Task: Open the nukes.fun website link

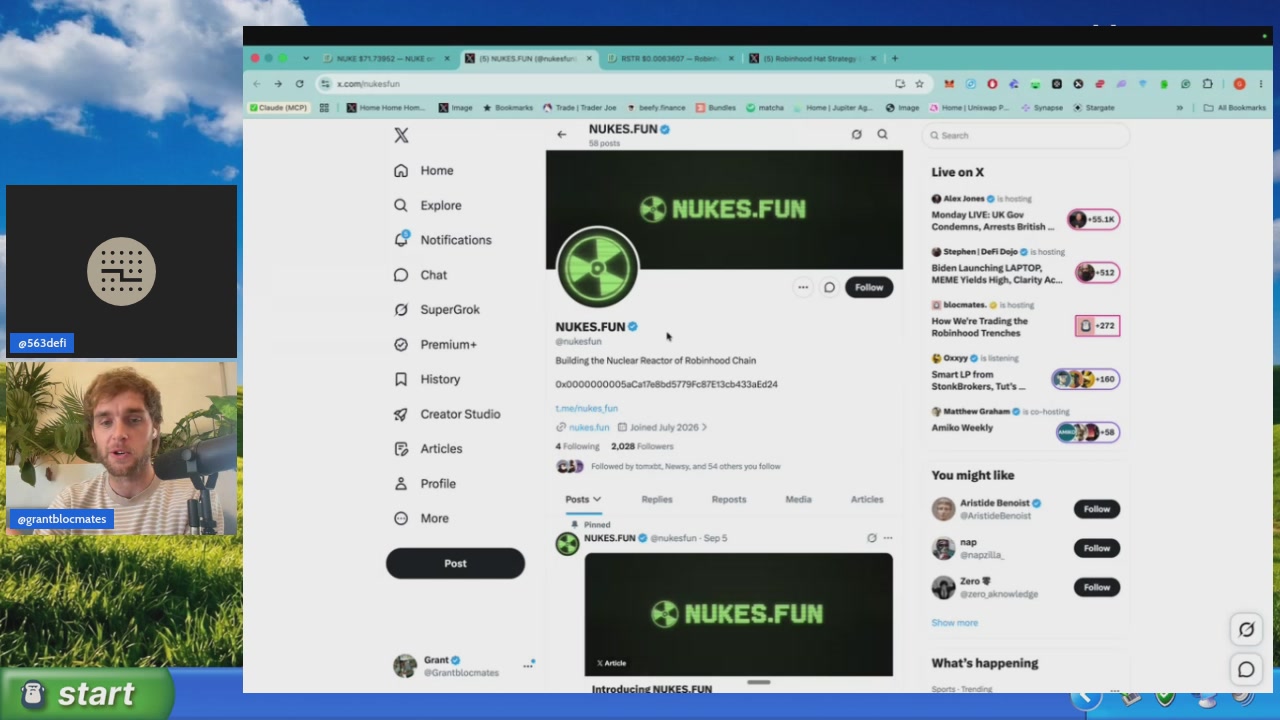Action: click(x=589, y=427)
